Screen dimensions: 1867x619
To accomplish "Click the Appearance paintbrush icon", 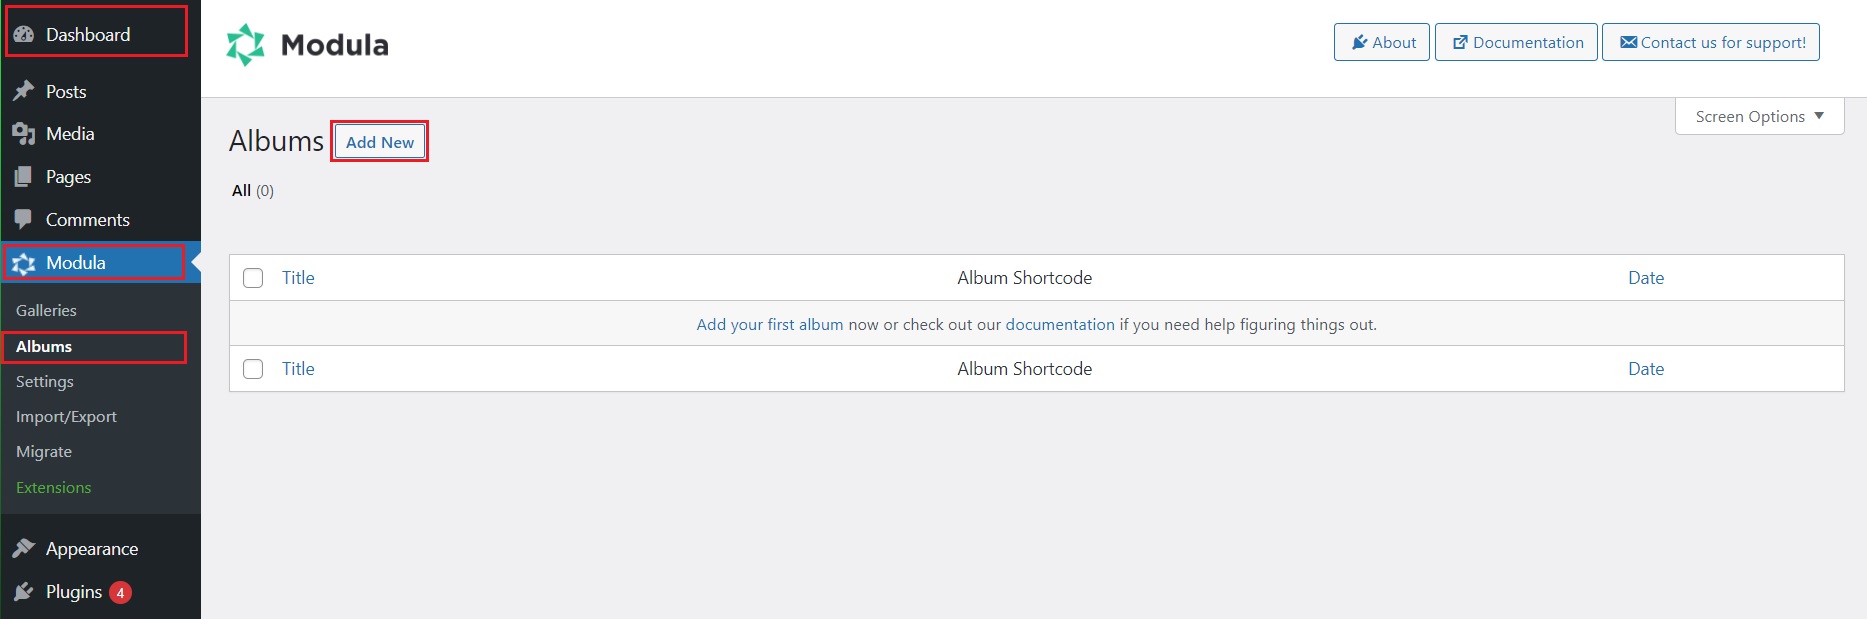I will (x=24, y=548).
